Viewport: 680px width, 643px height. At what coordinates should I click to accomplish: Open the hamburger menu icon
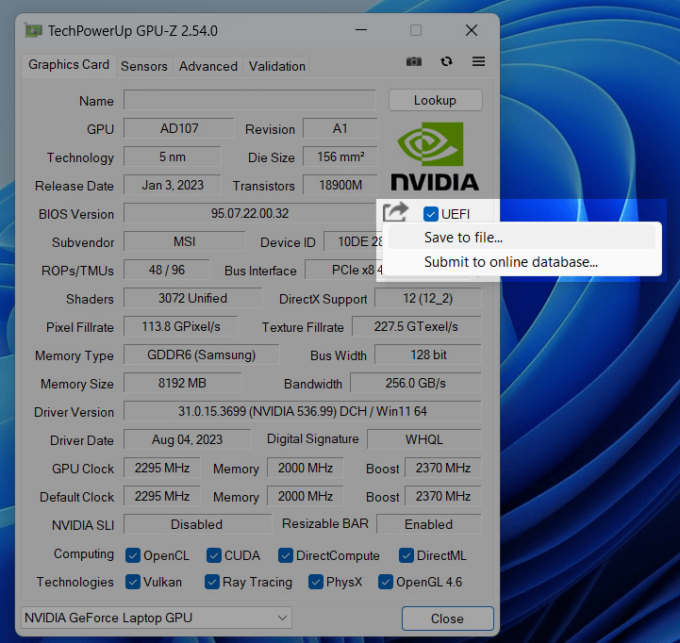[x=478, y=62]
